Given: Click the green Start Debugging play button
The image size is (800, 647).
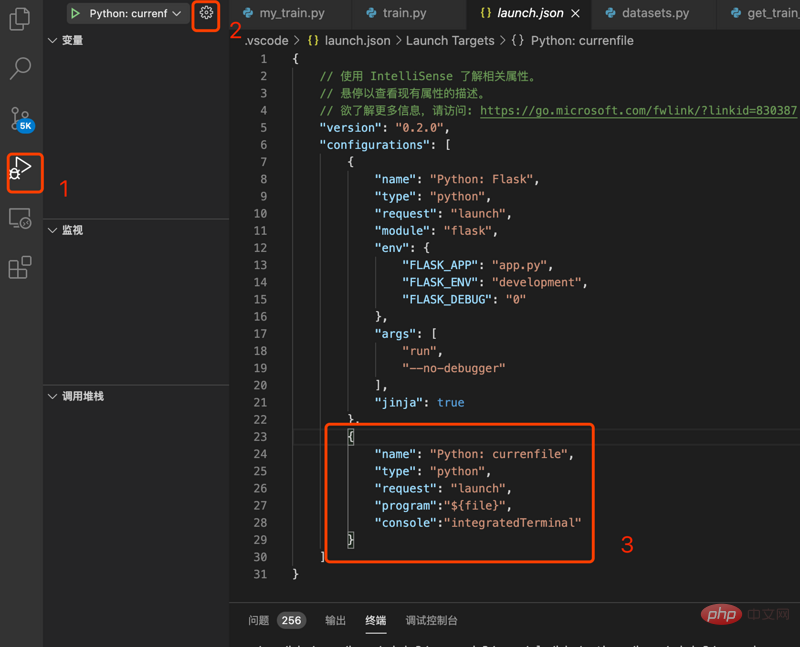Looking at the screenshot, I should 75,14.
